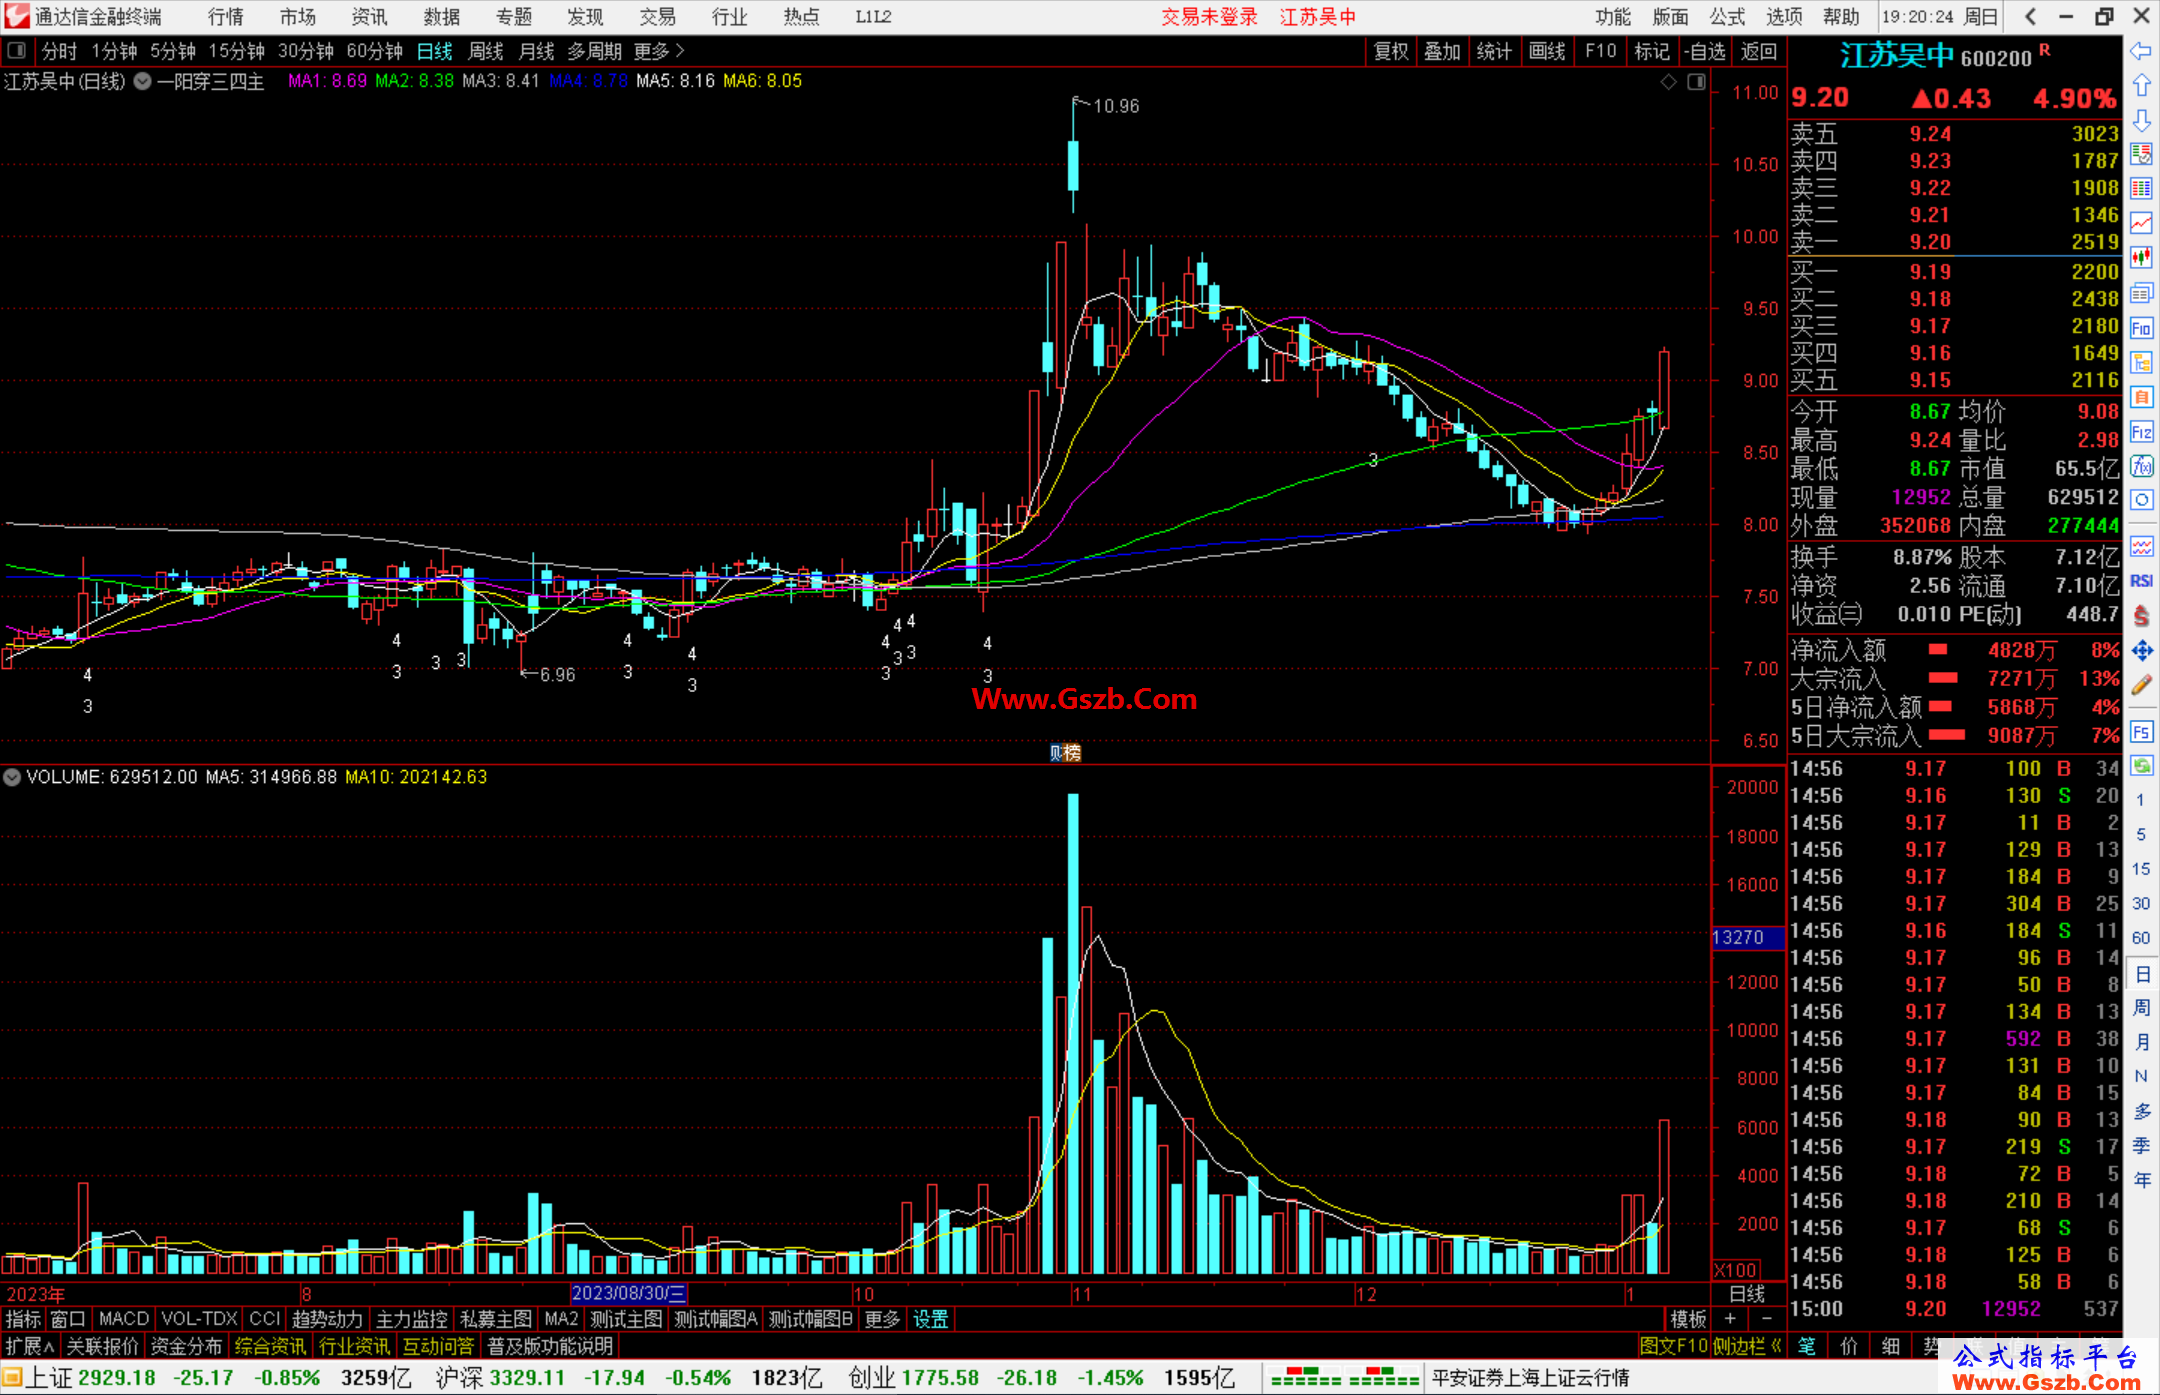2160x1395 pixels.
Task: Click the panel toggle icon left of 分时
Action: (17, 51)
